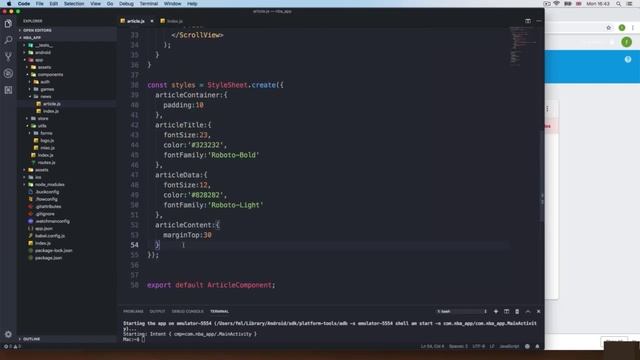Click the 'Roboto-Bold' string on line 45
640x360 pixels.
point(233,155)
